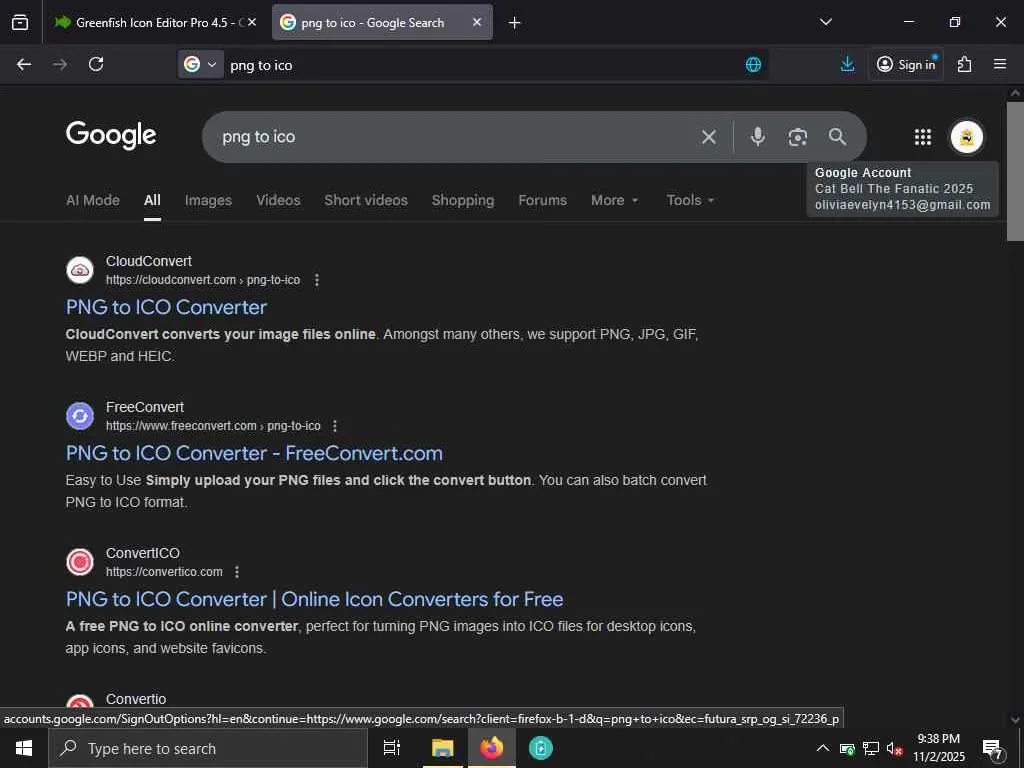Viewport: 1024px width, 768px height.
Task: Close the png to ico Google Search tab
Action: 477,22
